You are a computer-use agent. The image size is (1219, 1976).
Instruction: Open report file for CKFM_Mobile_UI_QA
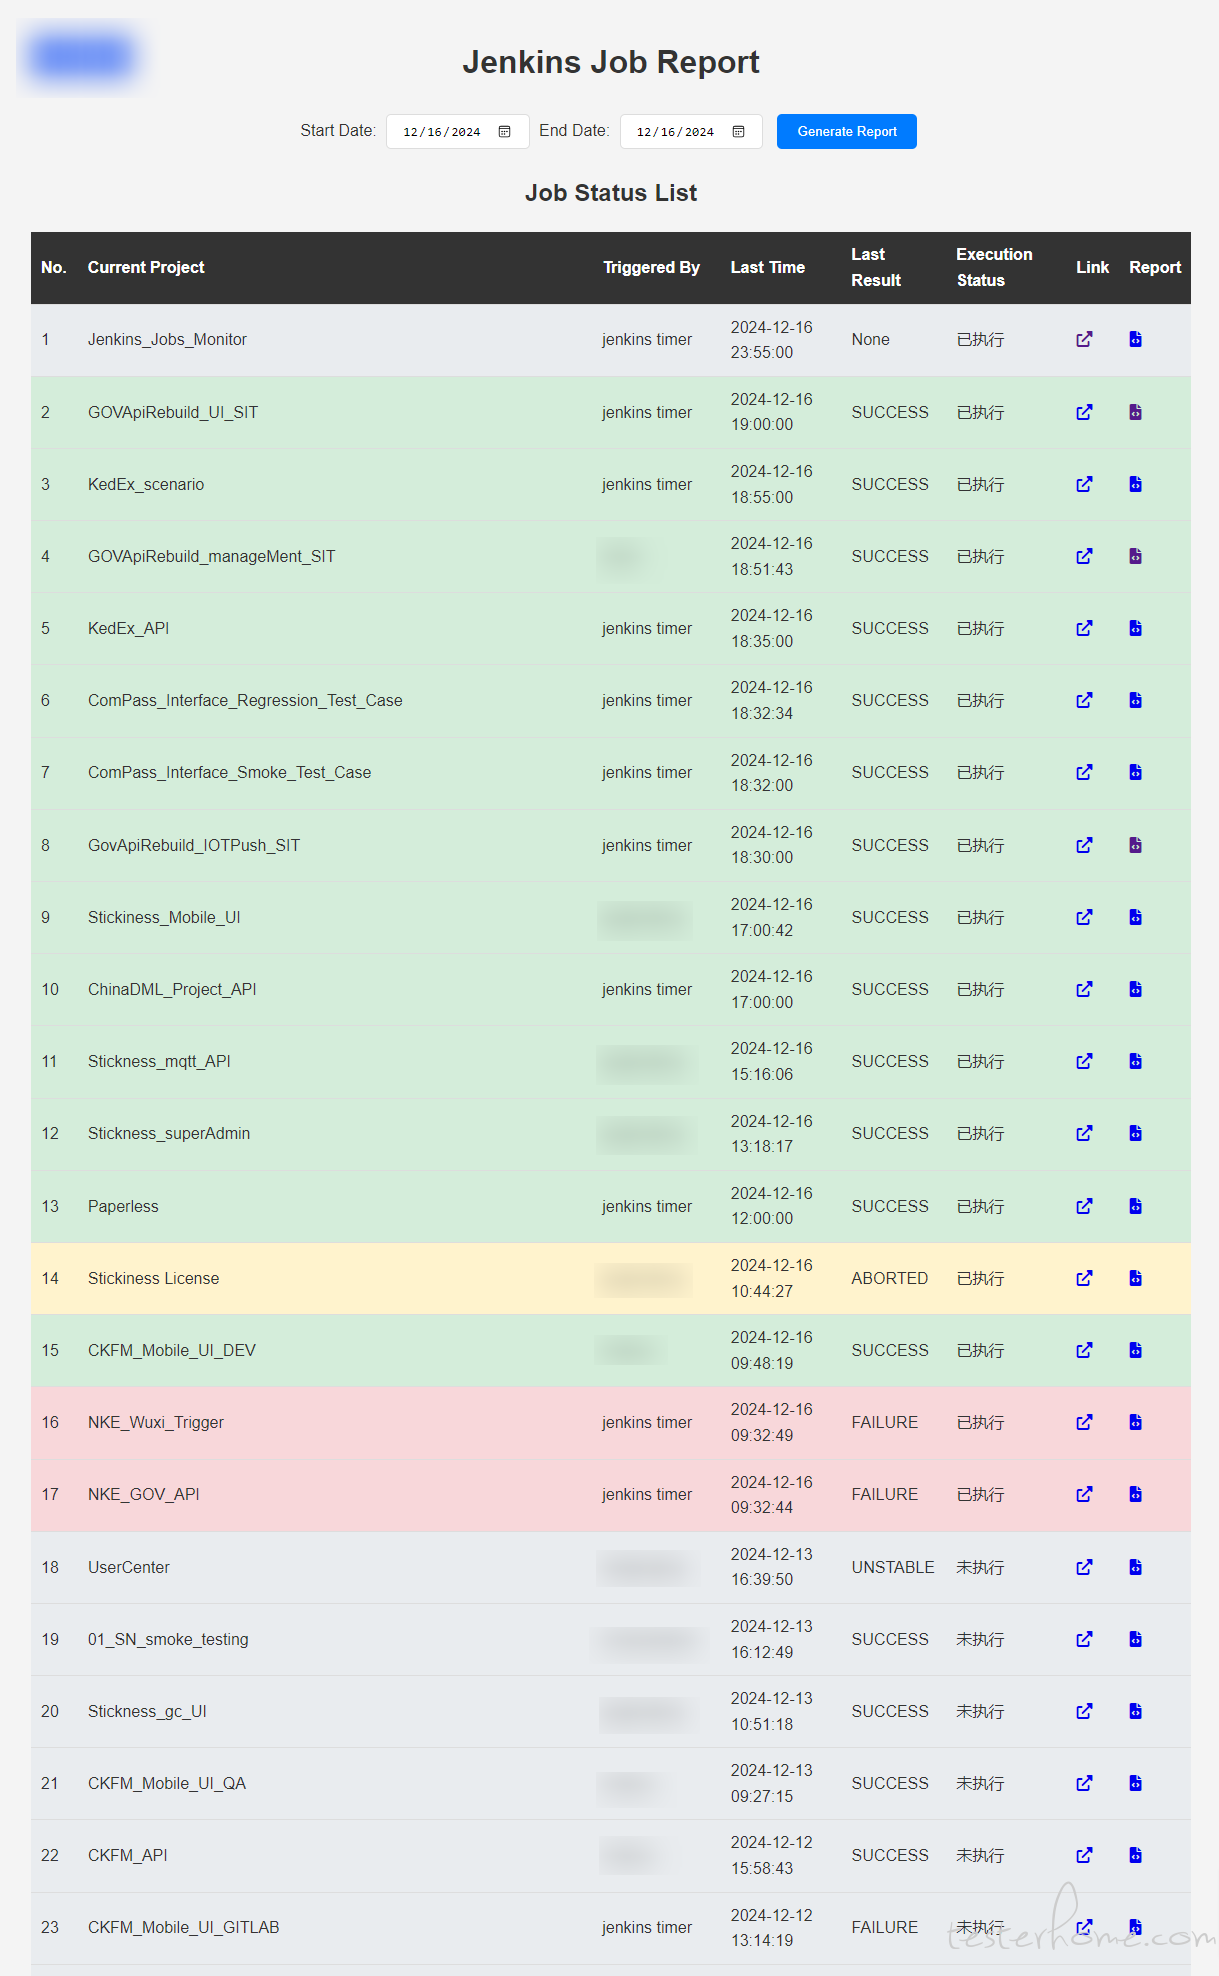click(1135, 1783)
